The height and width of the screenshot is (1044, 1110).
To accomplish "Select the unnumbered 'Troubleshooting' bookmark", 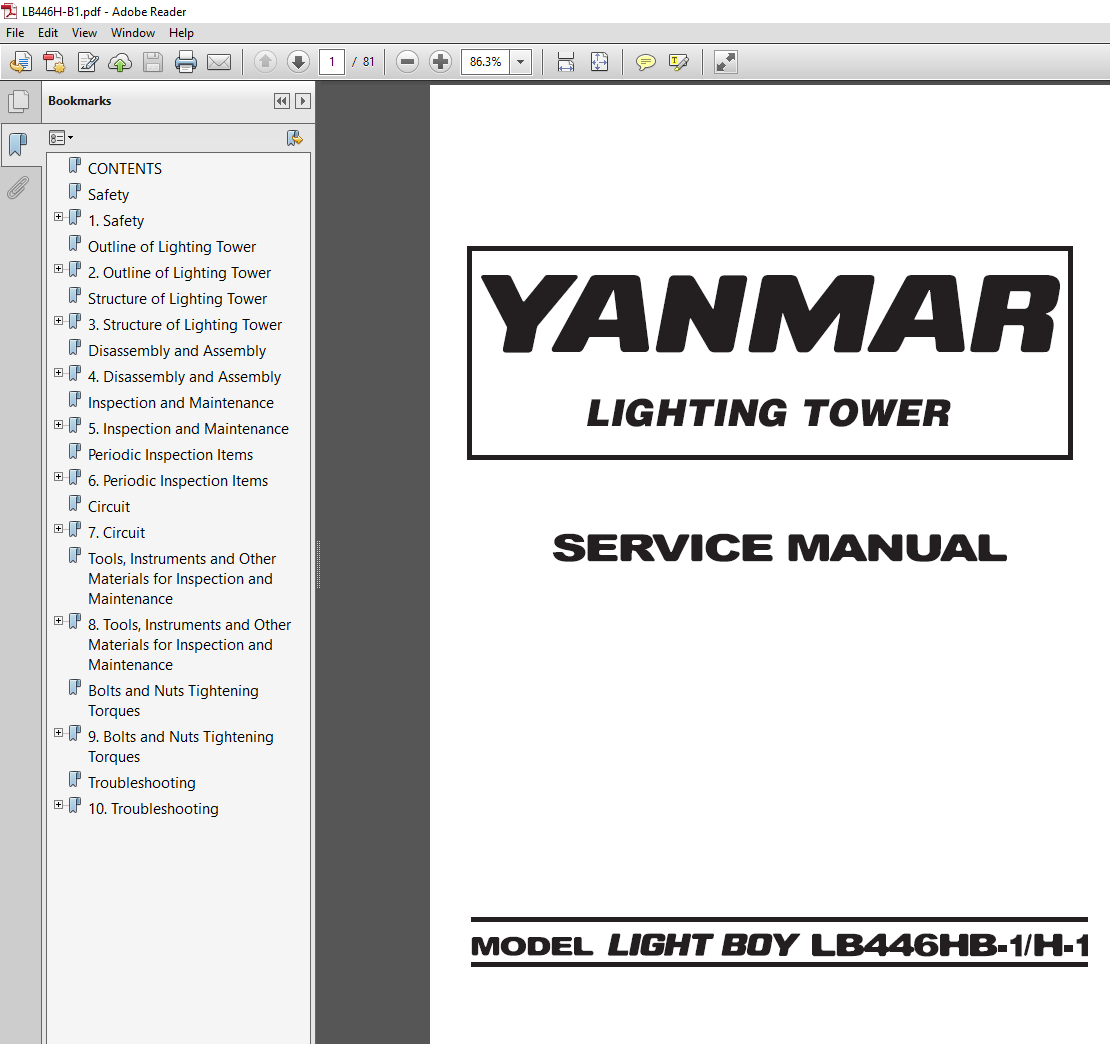I will pyautogui.click(x=142, y=783).
